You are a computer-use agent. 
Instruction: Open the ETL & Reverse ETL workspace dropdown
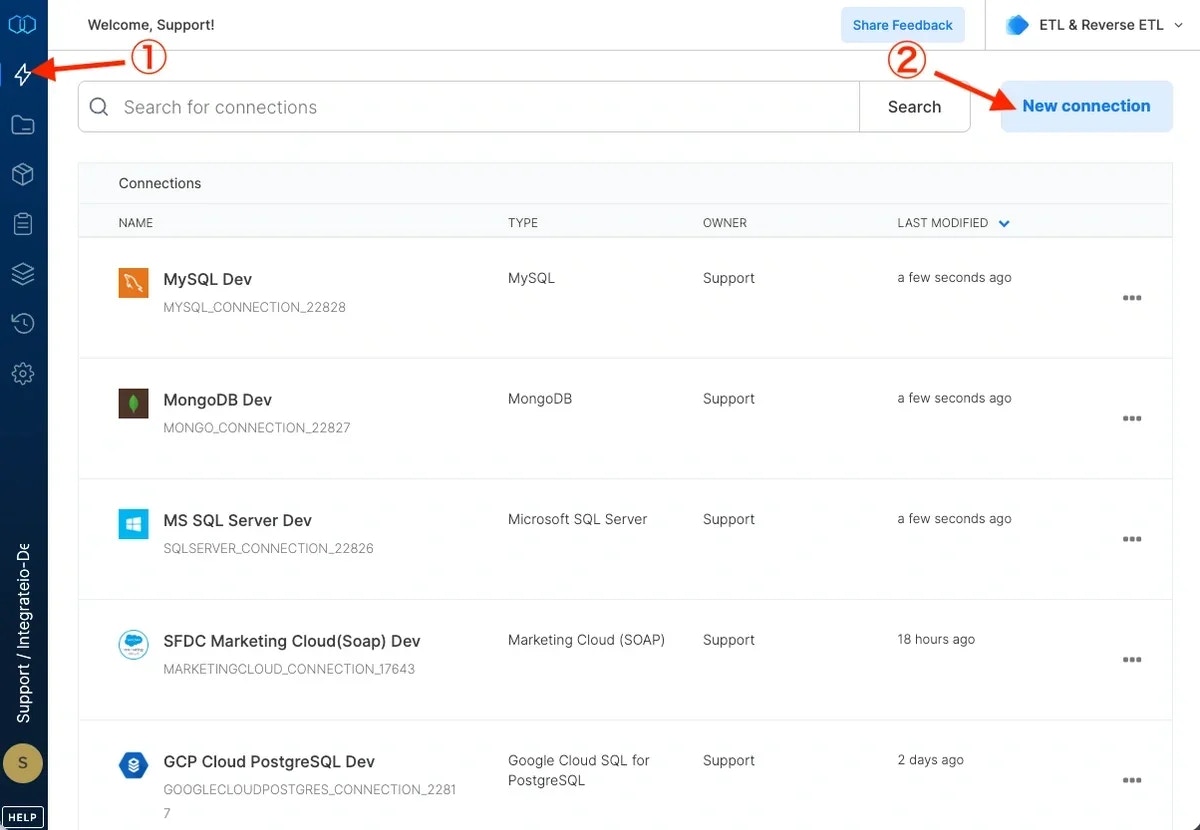point(1094,24)
